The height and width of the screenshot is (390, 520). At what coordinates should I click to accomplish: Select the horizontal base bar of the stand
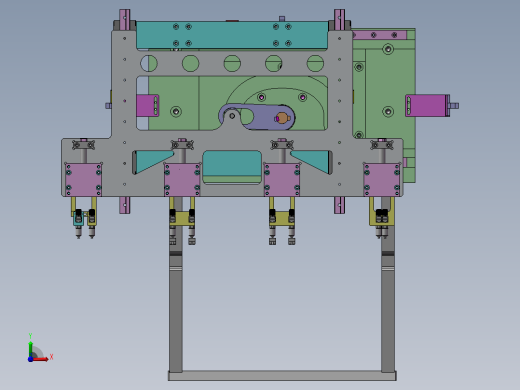[282, 375]
